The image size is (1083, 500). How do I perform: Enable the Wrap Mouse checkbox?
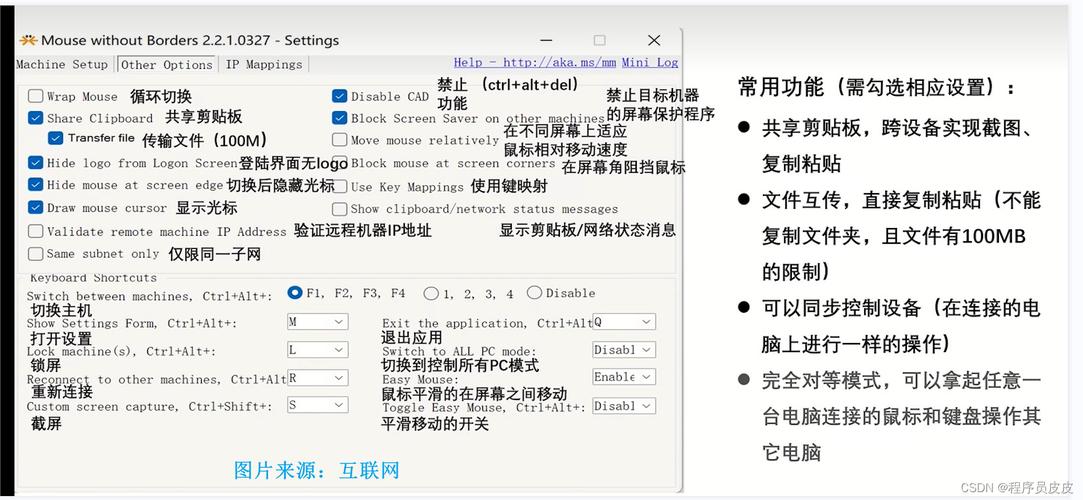pos(36,96)
